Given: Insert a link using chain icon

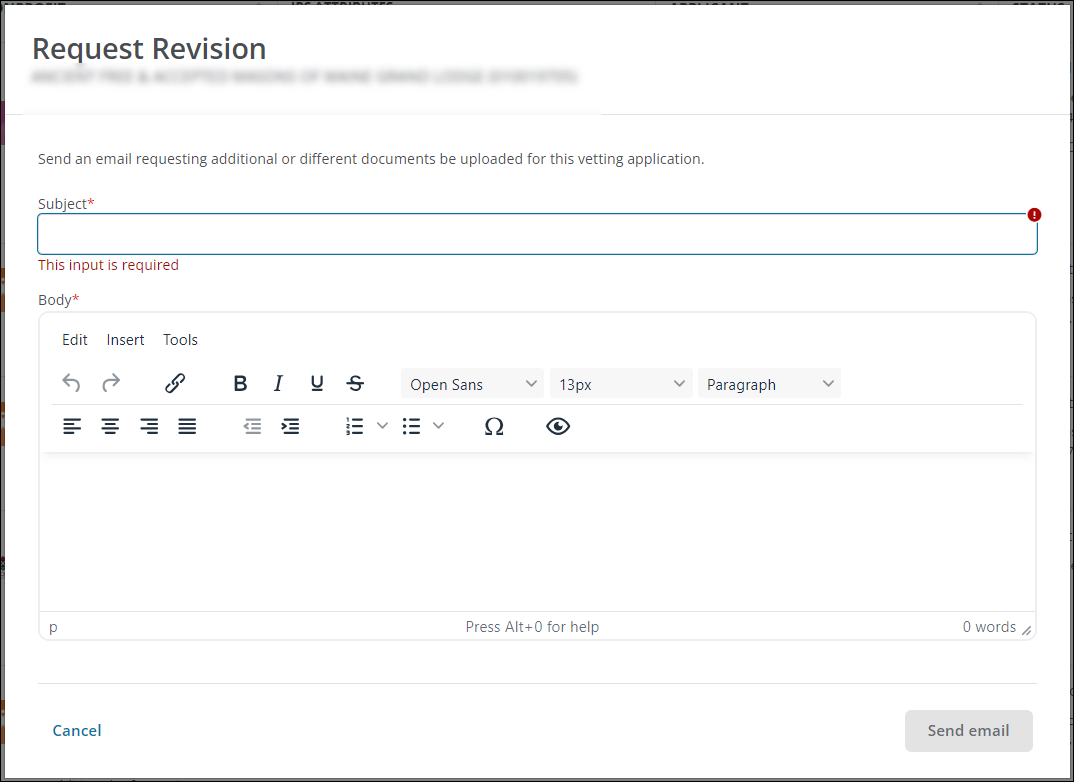Looking at the screenshot, I should tap(175, 384).
